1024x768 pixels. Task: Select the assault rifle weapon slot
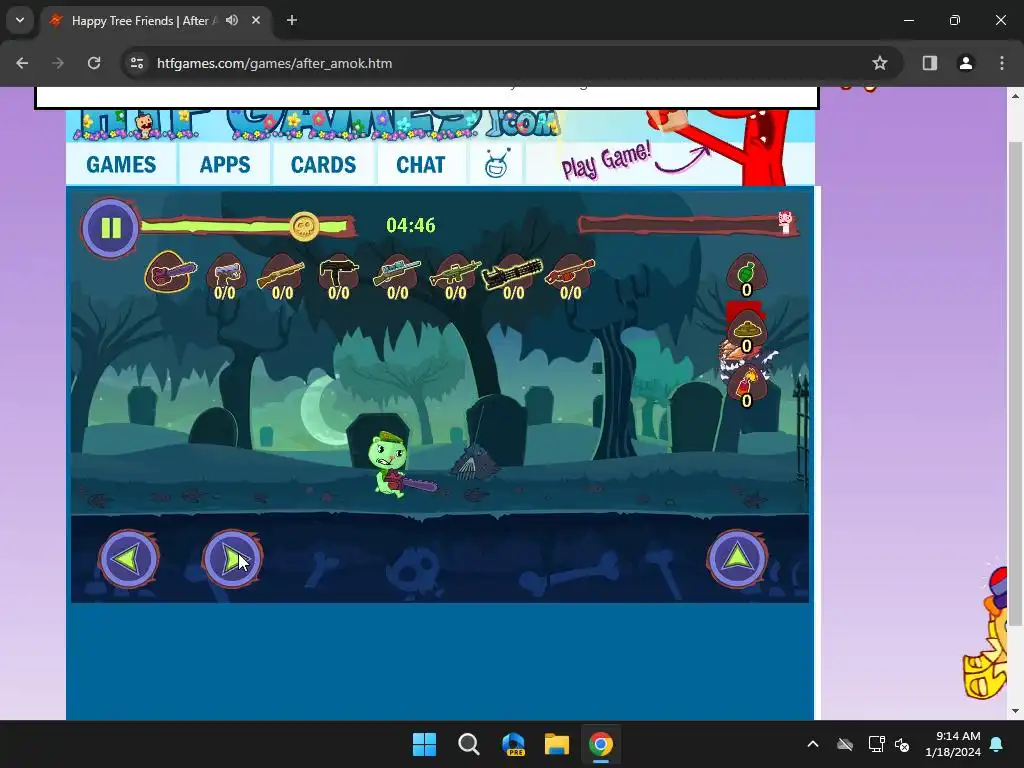pyautogui.click(x=455, y=276)
